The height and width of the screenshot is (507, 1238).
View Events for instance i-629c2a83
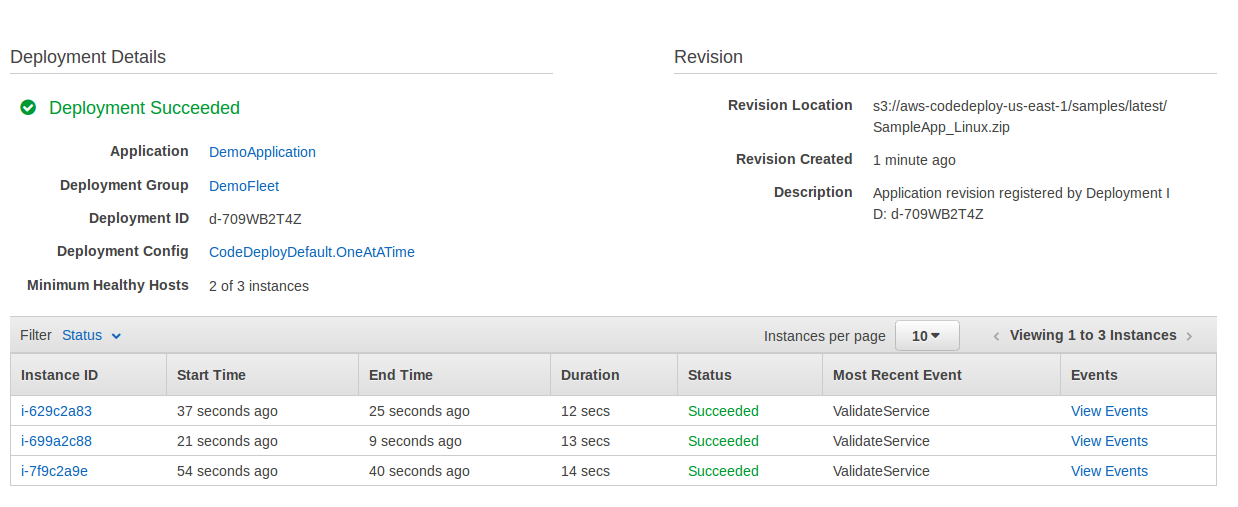point(1109,411)
